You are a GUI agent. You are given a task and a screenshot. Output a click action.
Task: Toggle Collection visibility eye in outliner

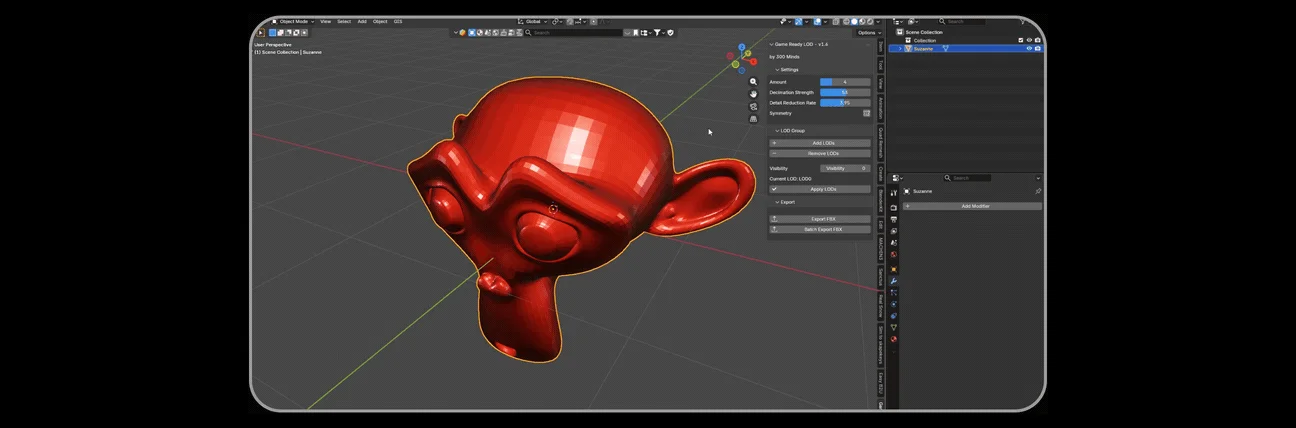[1029, 40]
